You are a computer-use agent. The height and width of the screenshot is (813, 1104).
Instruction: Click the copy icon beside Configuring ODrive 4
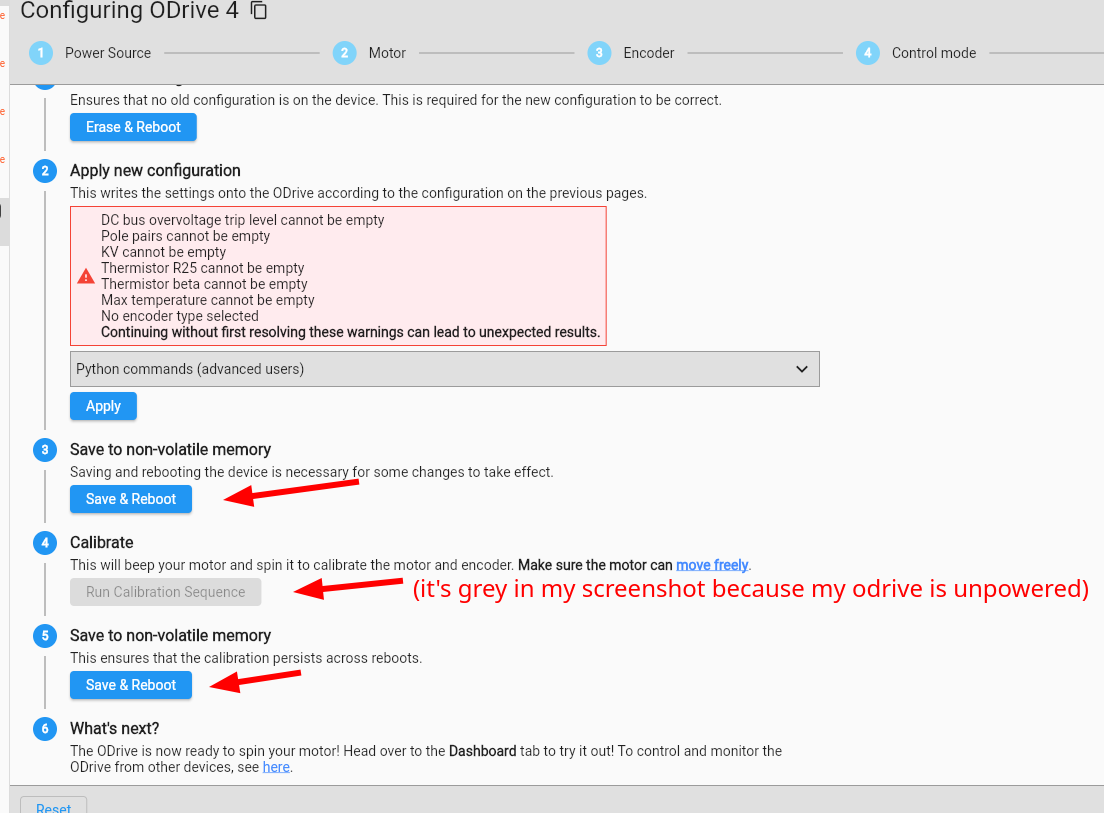pyautogui.click(x=259, y=11)
